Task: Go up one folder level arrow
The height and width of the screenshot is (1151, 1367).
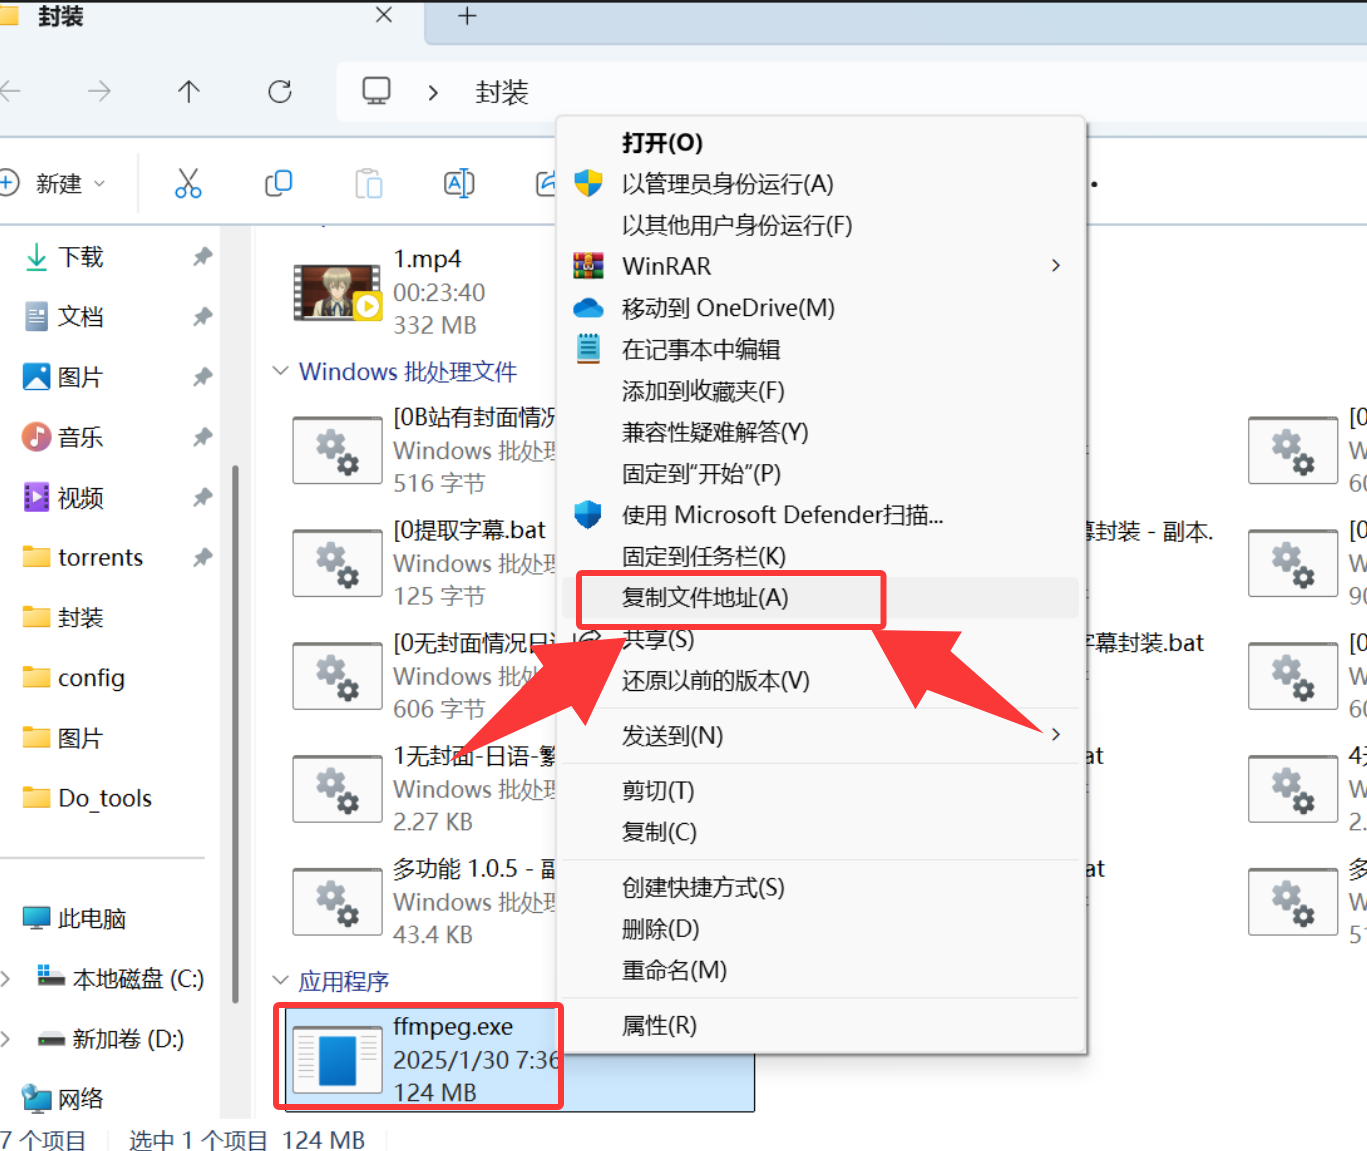Action: pos(188,92)
